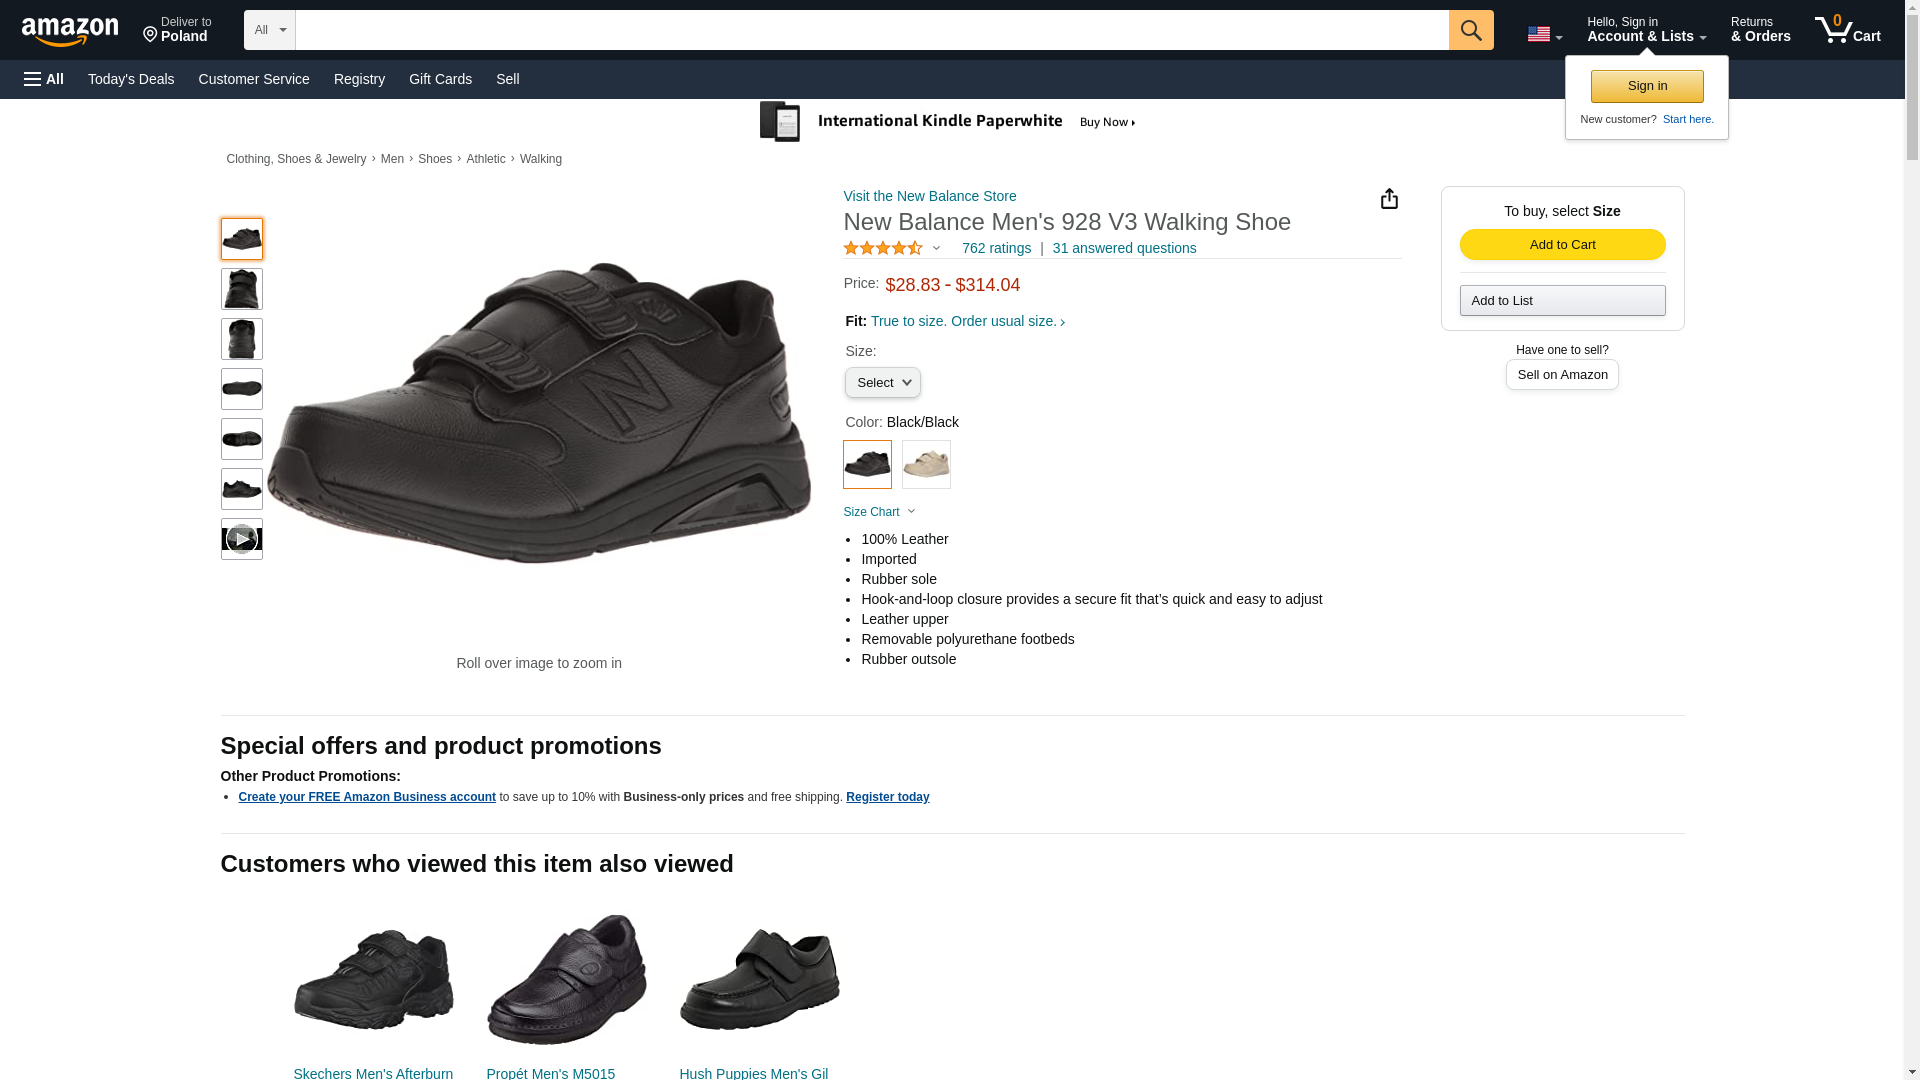Click the Deliver to Poland location icon

[x=151, y=35]
